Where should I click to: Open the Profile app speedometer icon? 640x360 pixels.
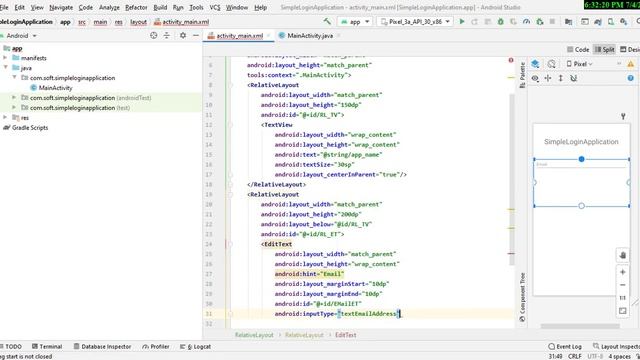pos(527,22)
